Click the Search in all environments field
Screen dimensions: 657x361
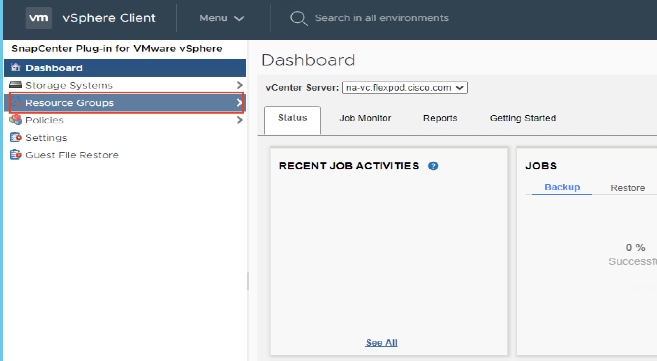tap(381, 18)
